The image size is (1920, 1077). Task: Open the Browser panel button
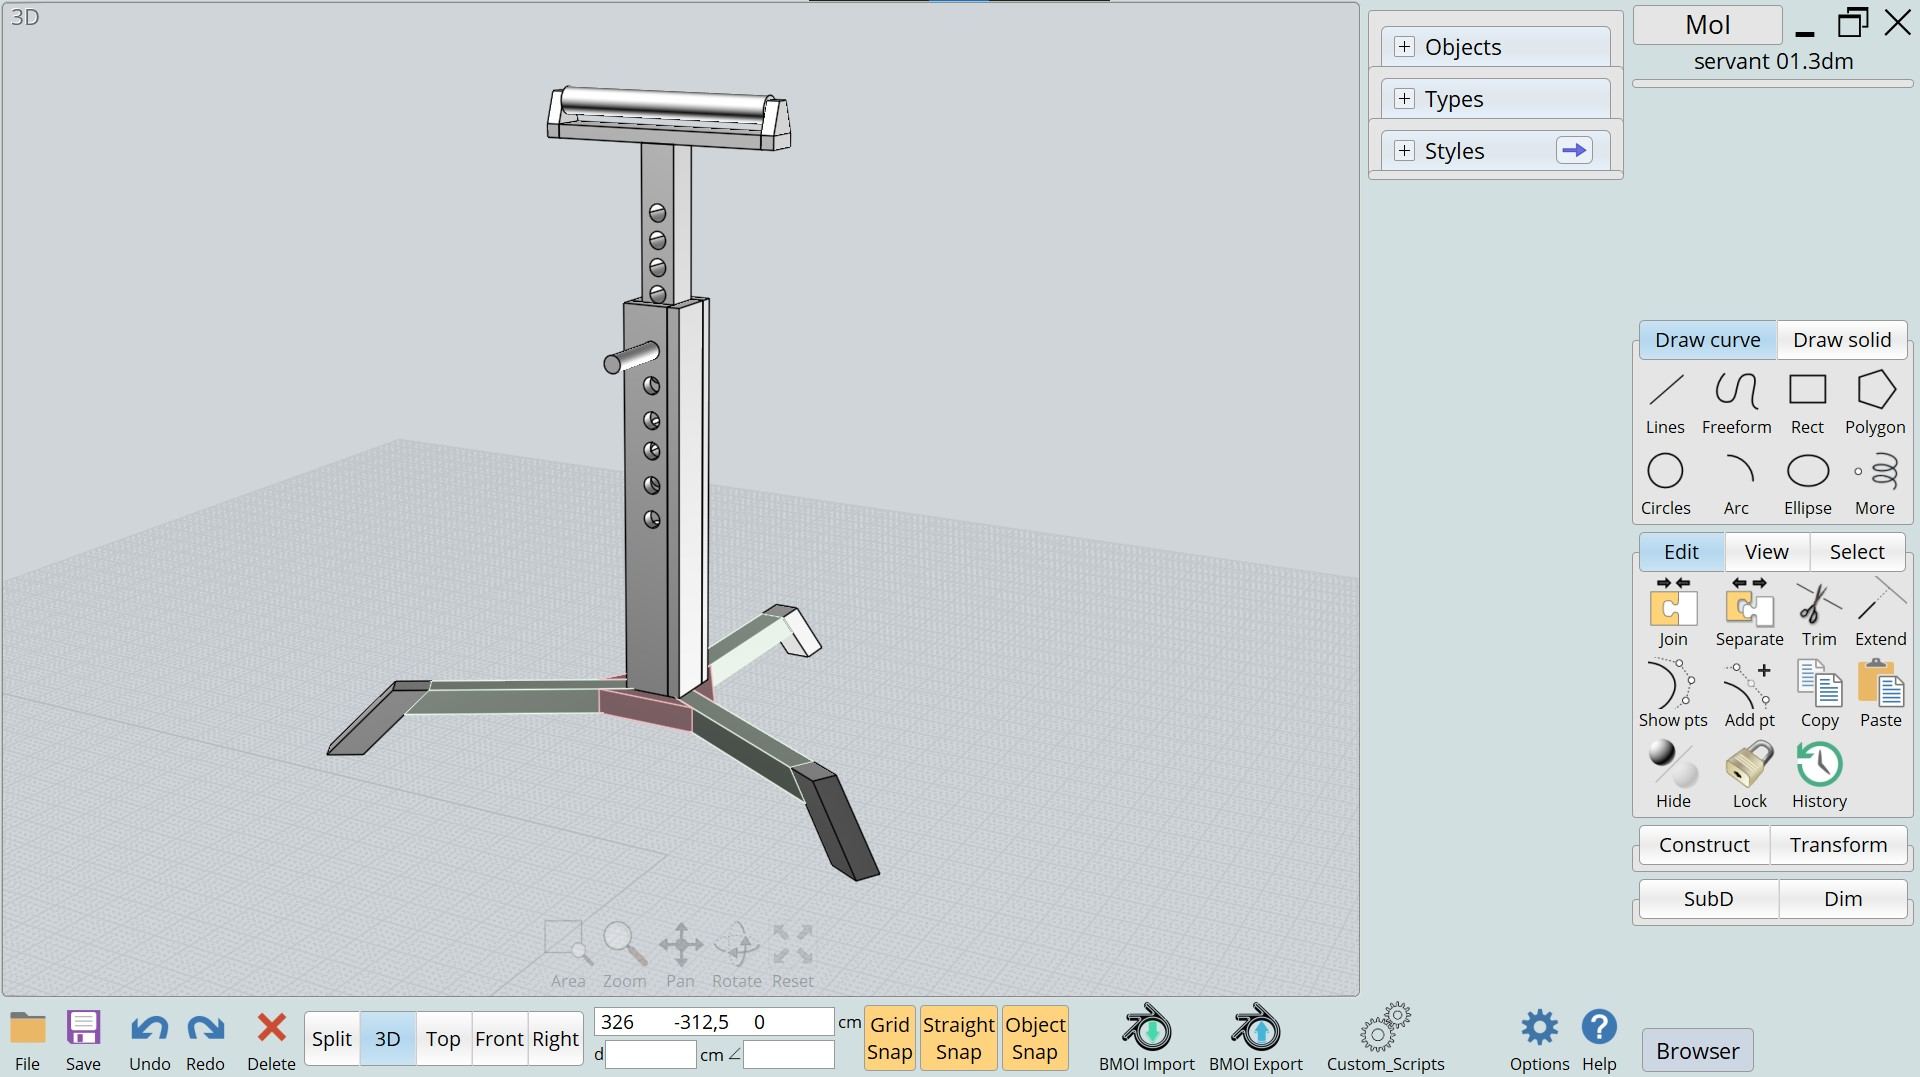click(x=1697, y=1051)
